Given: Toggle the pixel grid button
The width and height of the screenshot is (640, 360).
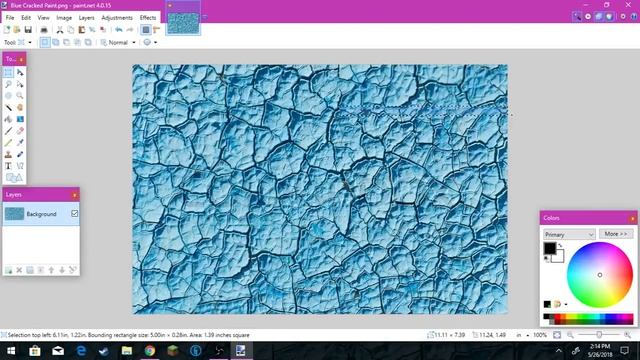Looking at the screenshot, I should tap(146, 30).
